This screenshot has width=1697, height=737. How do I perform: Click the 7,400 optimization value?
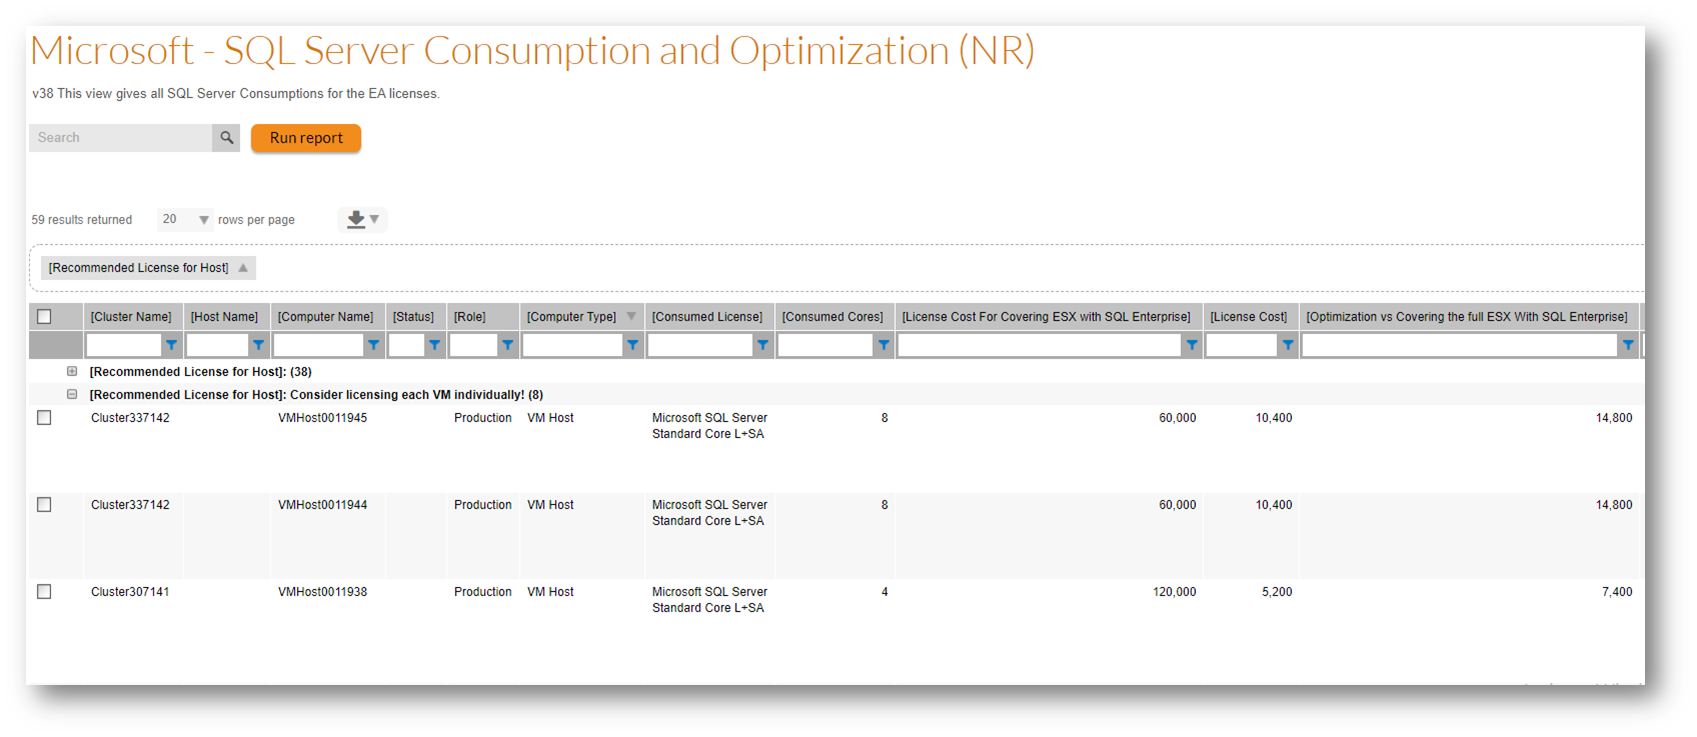tap(1617, 592)
